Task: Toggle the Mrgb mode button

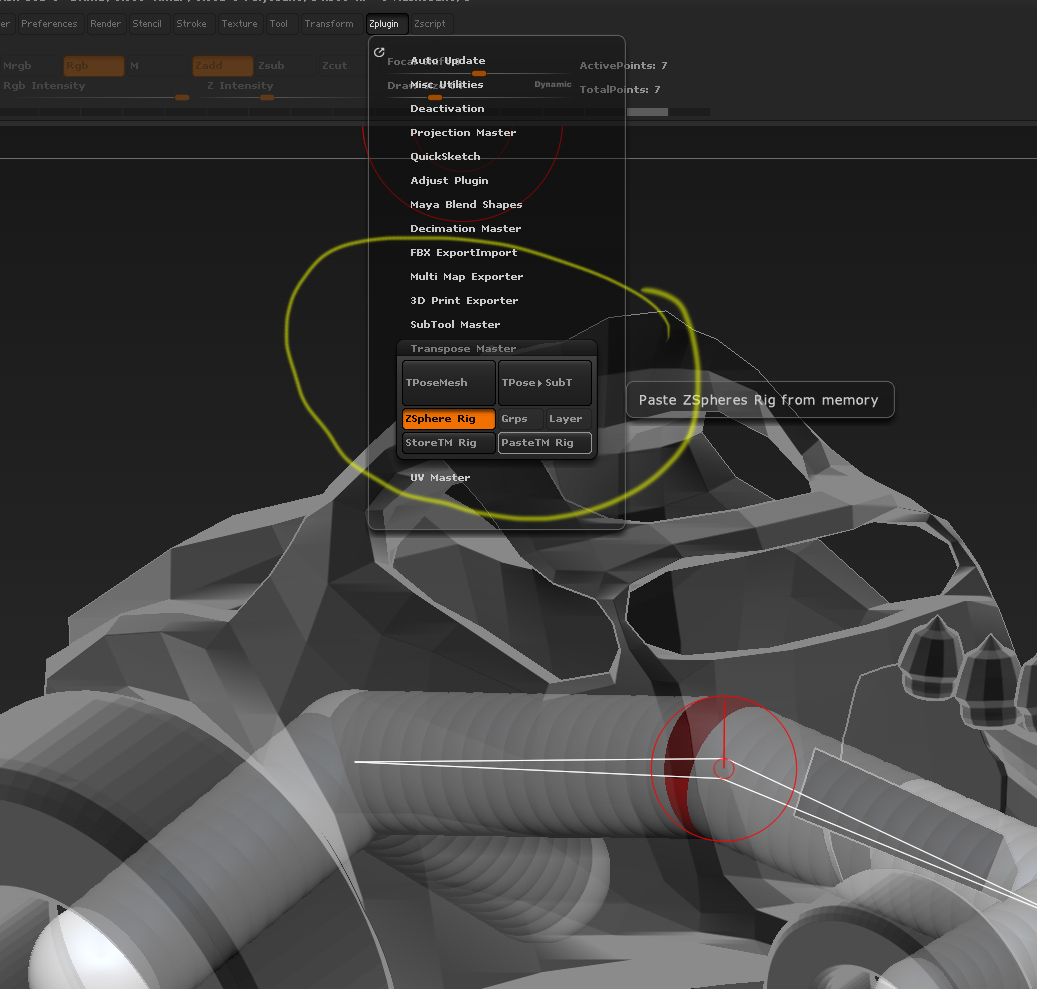Action: (30, 65)
